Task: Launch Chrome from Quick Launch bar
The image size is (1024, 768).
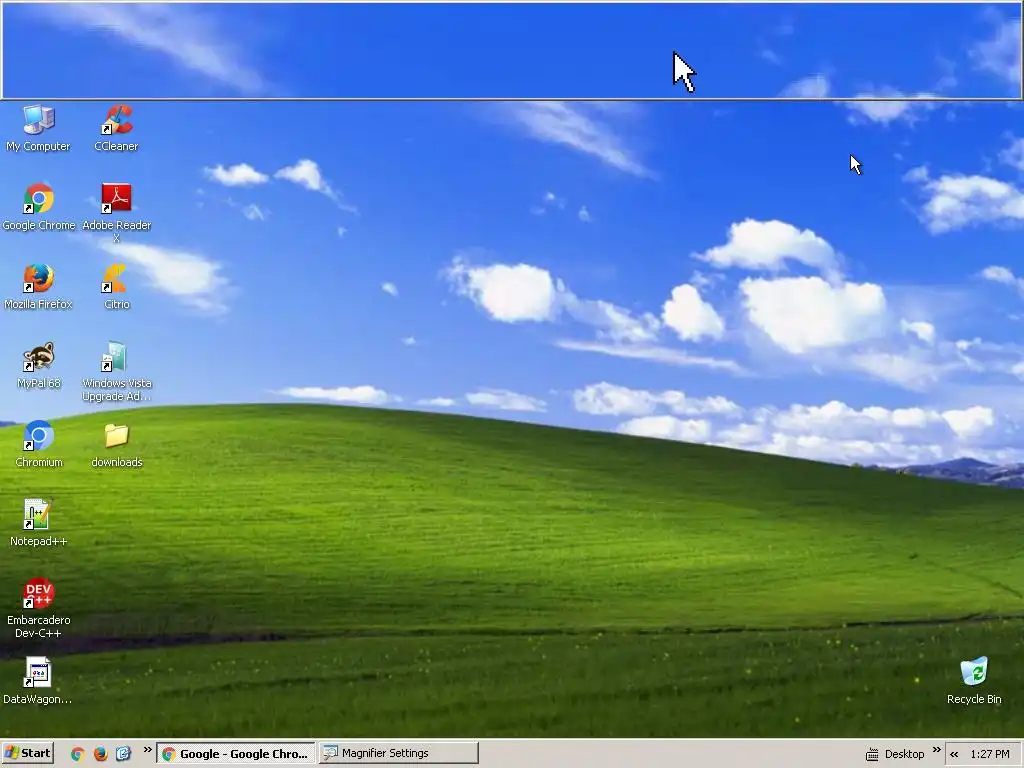Action: (x=78, y=754)
